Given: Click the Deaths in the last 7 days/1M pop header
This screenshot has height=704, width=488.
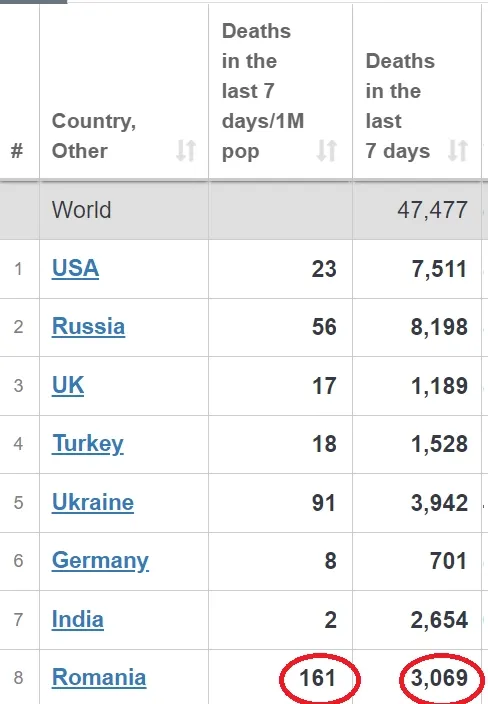Looking at the screenshot, I should [263, 91].
